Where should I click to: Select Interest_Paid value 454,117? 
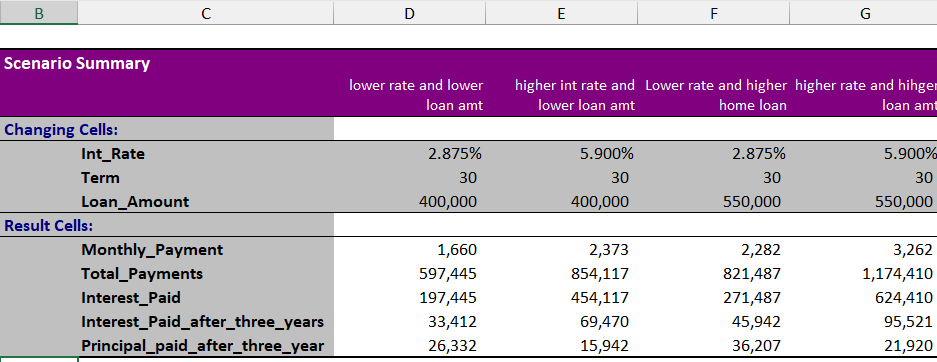[x=601, y=297]
